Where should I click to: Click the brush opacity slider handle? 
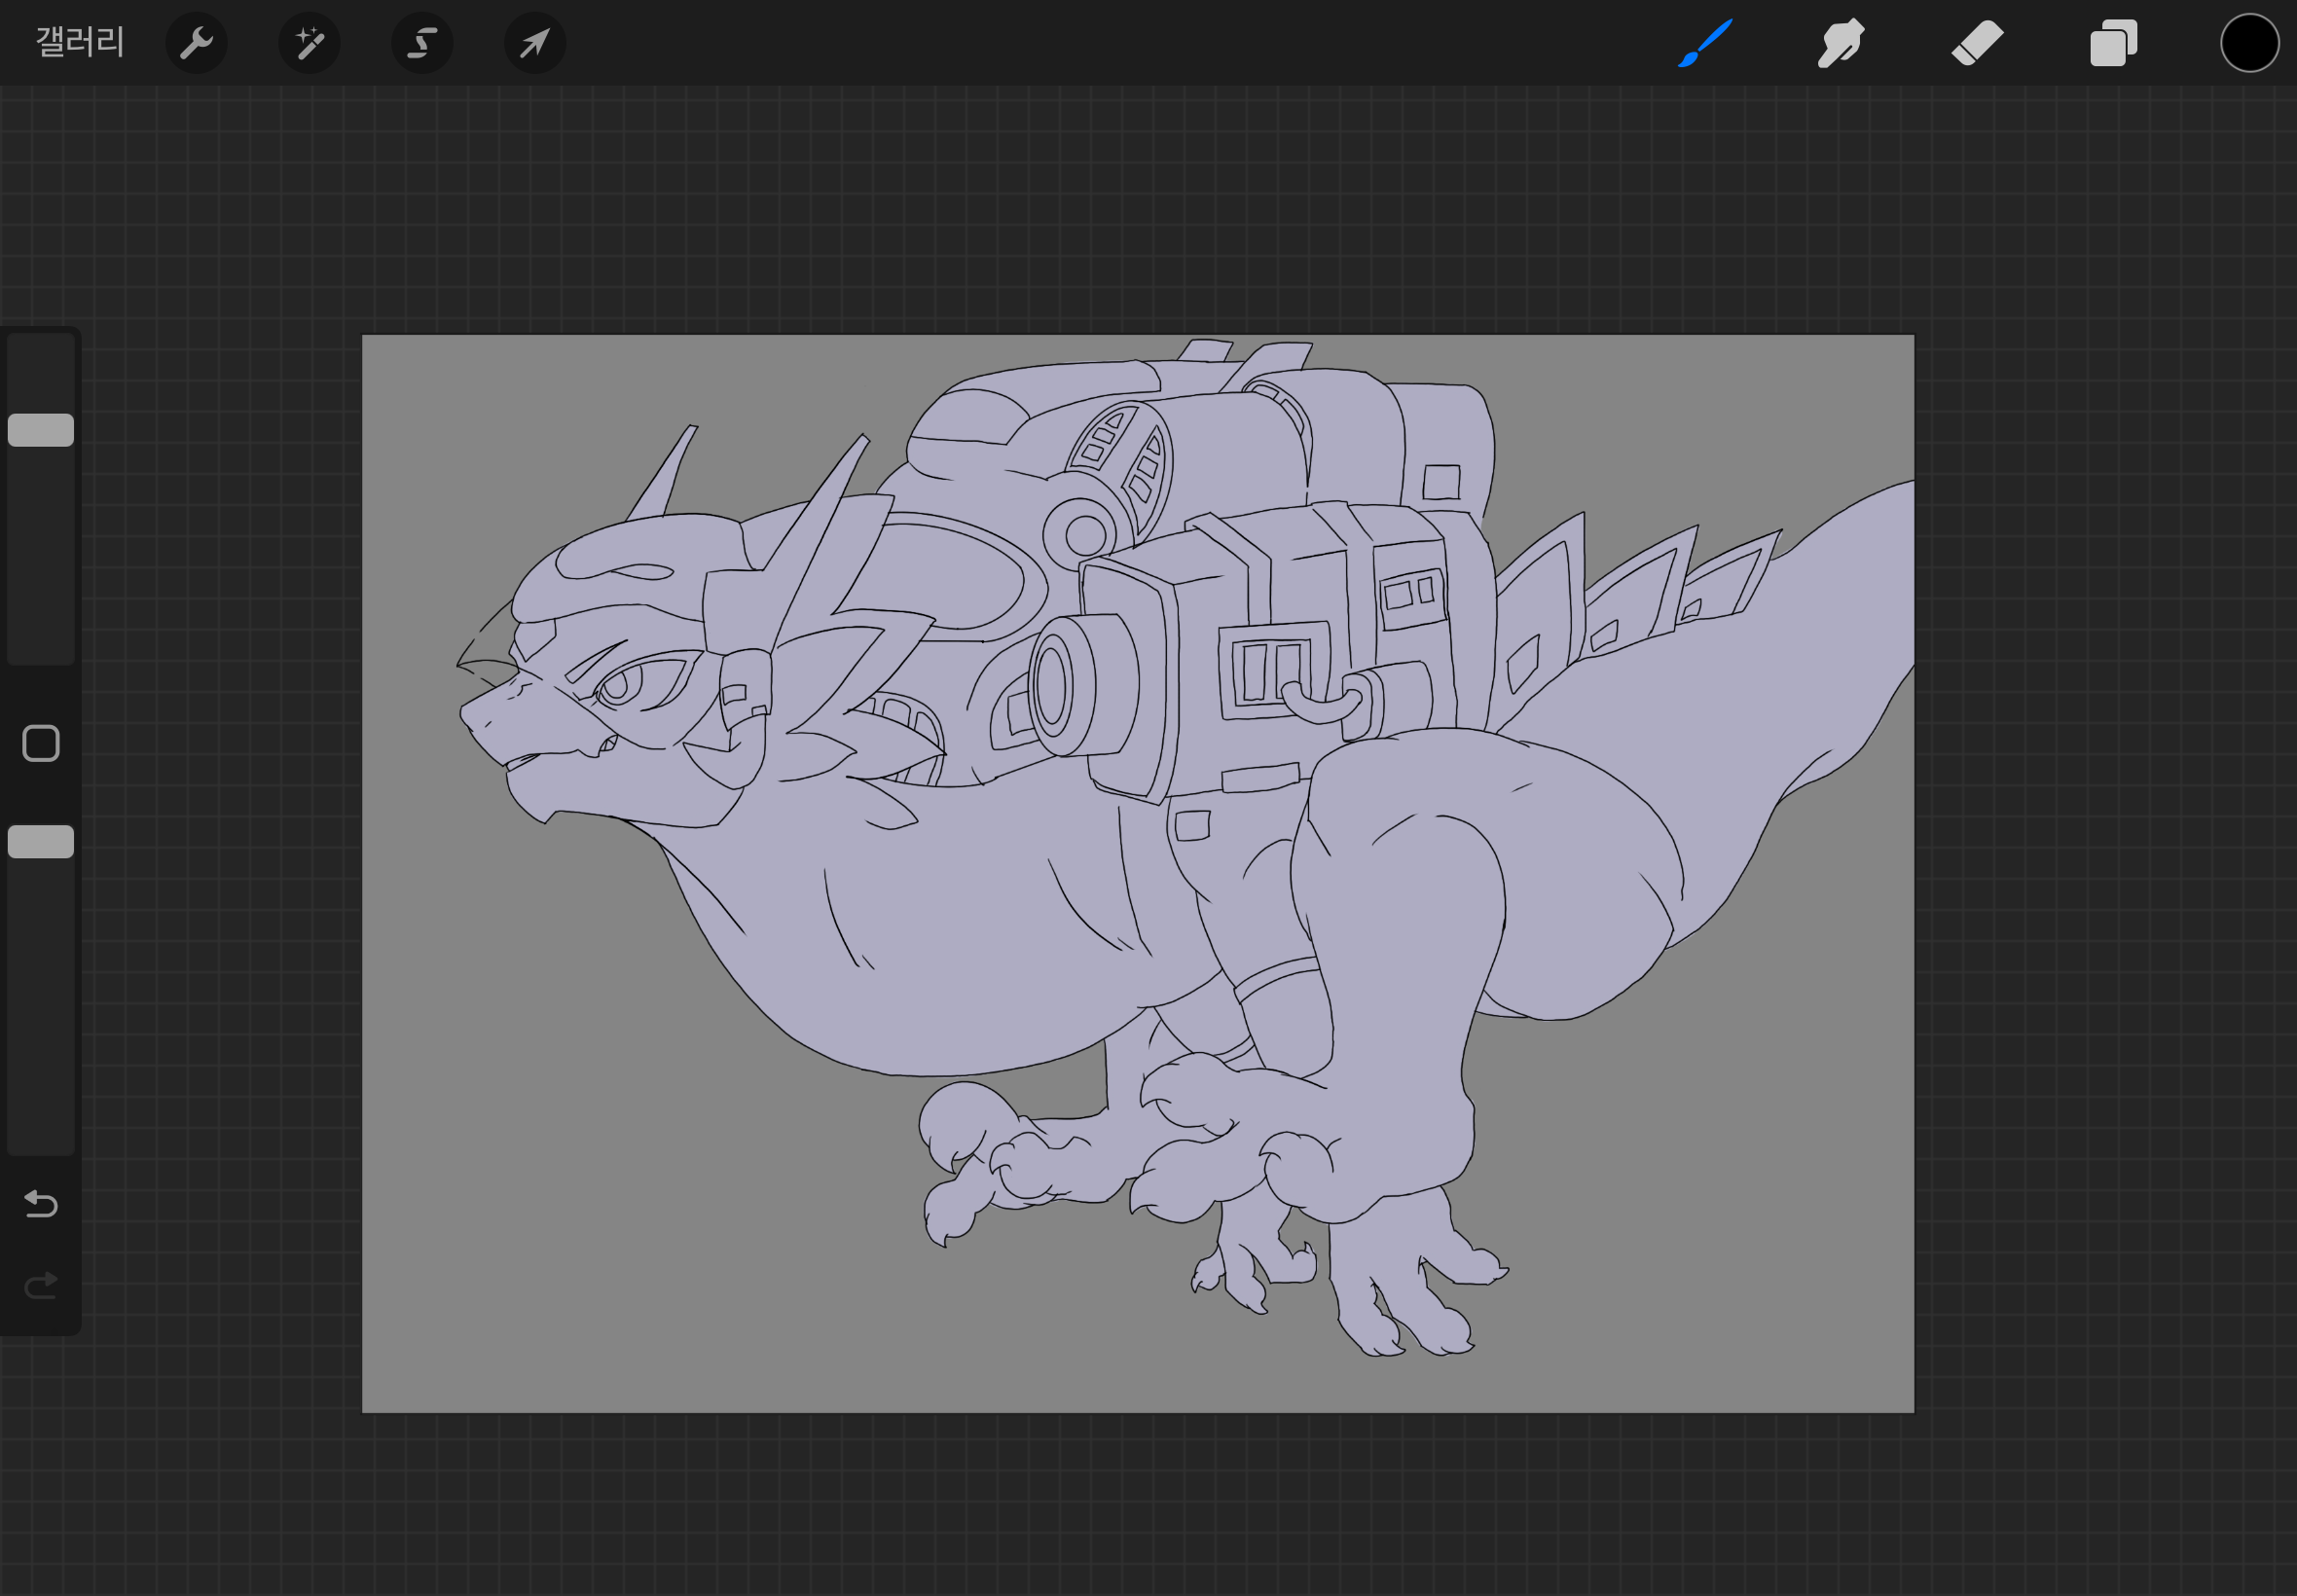tap(41, 842)
